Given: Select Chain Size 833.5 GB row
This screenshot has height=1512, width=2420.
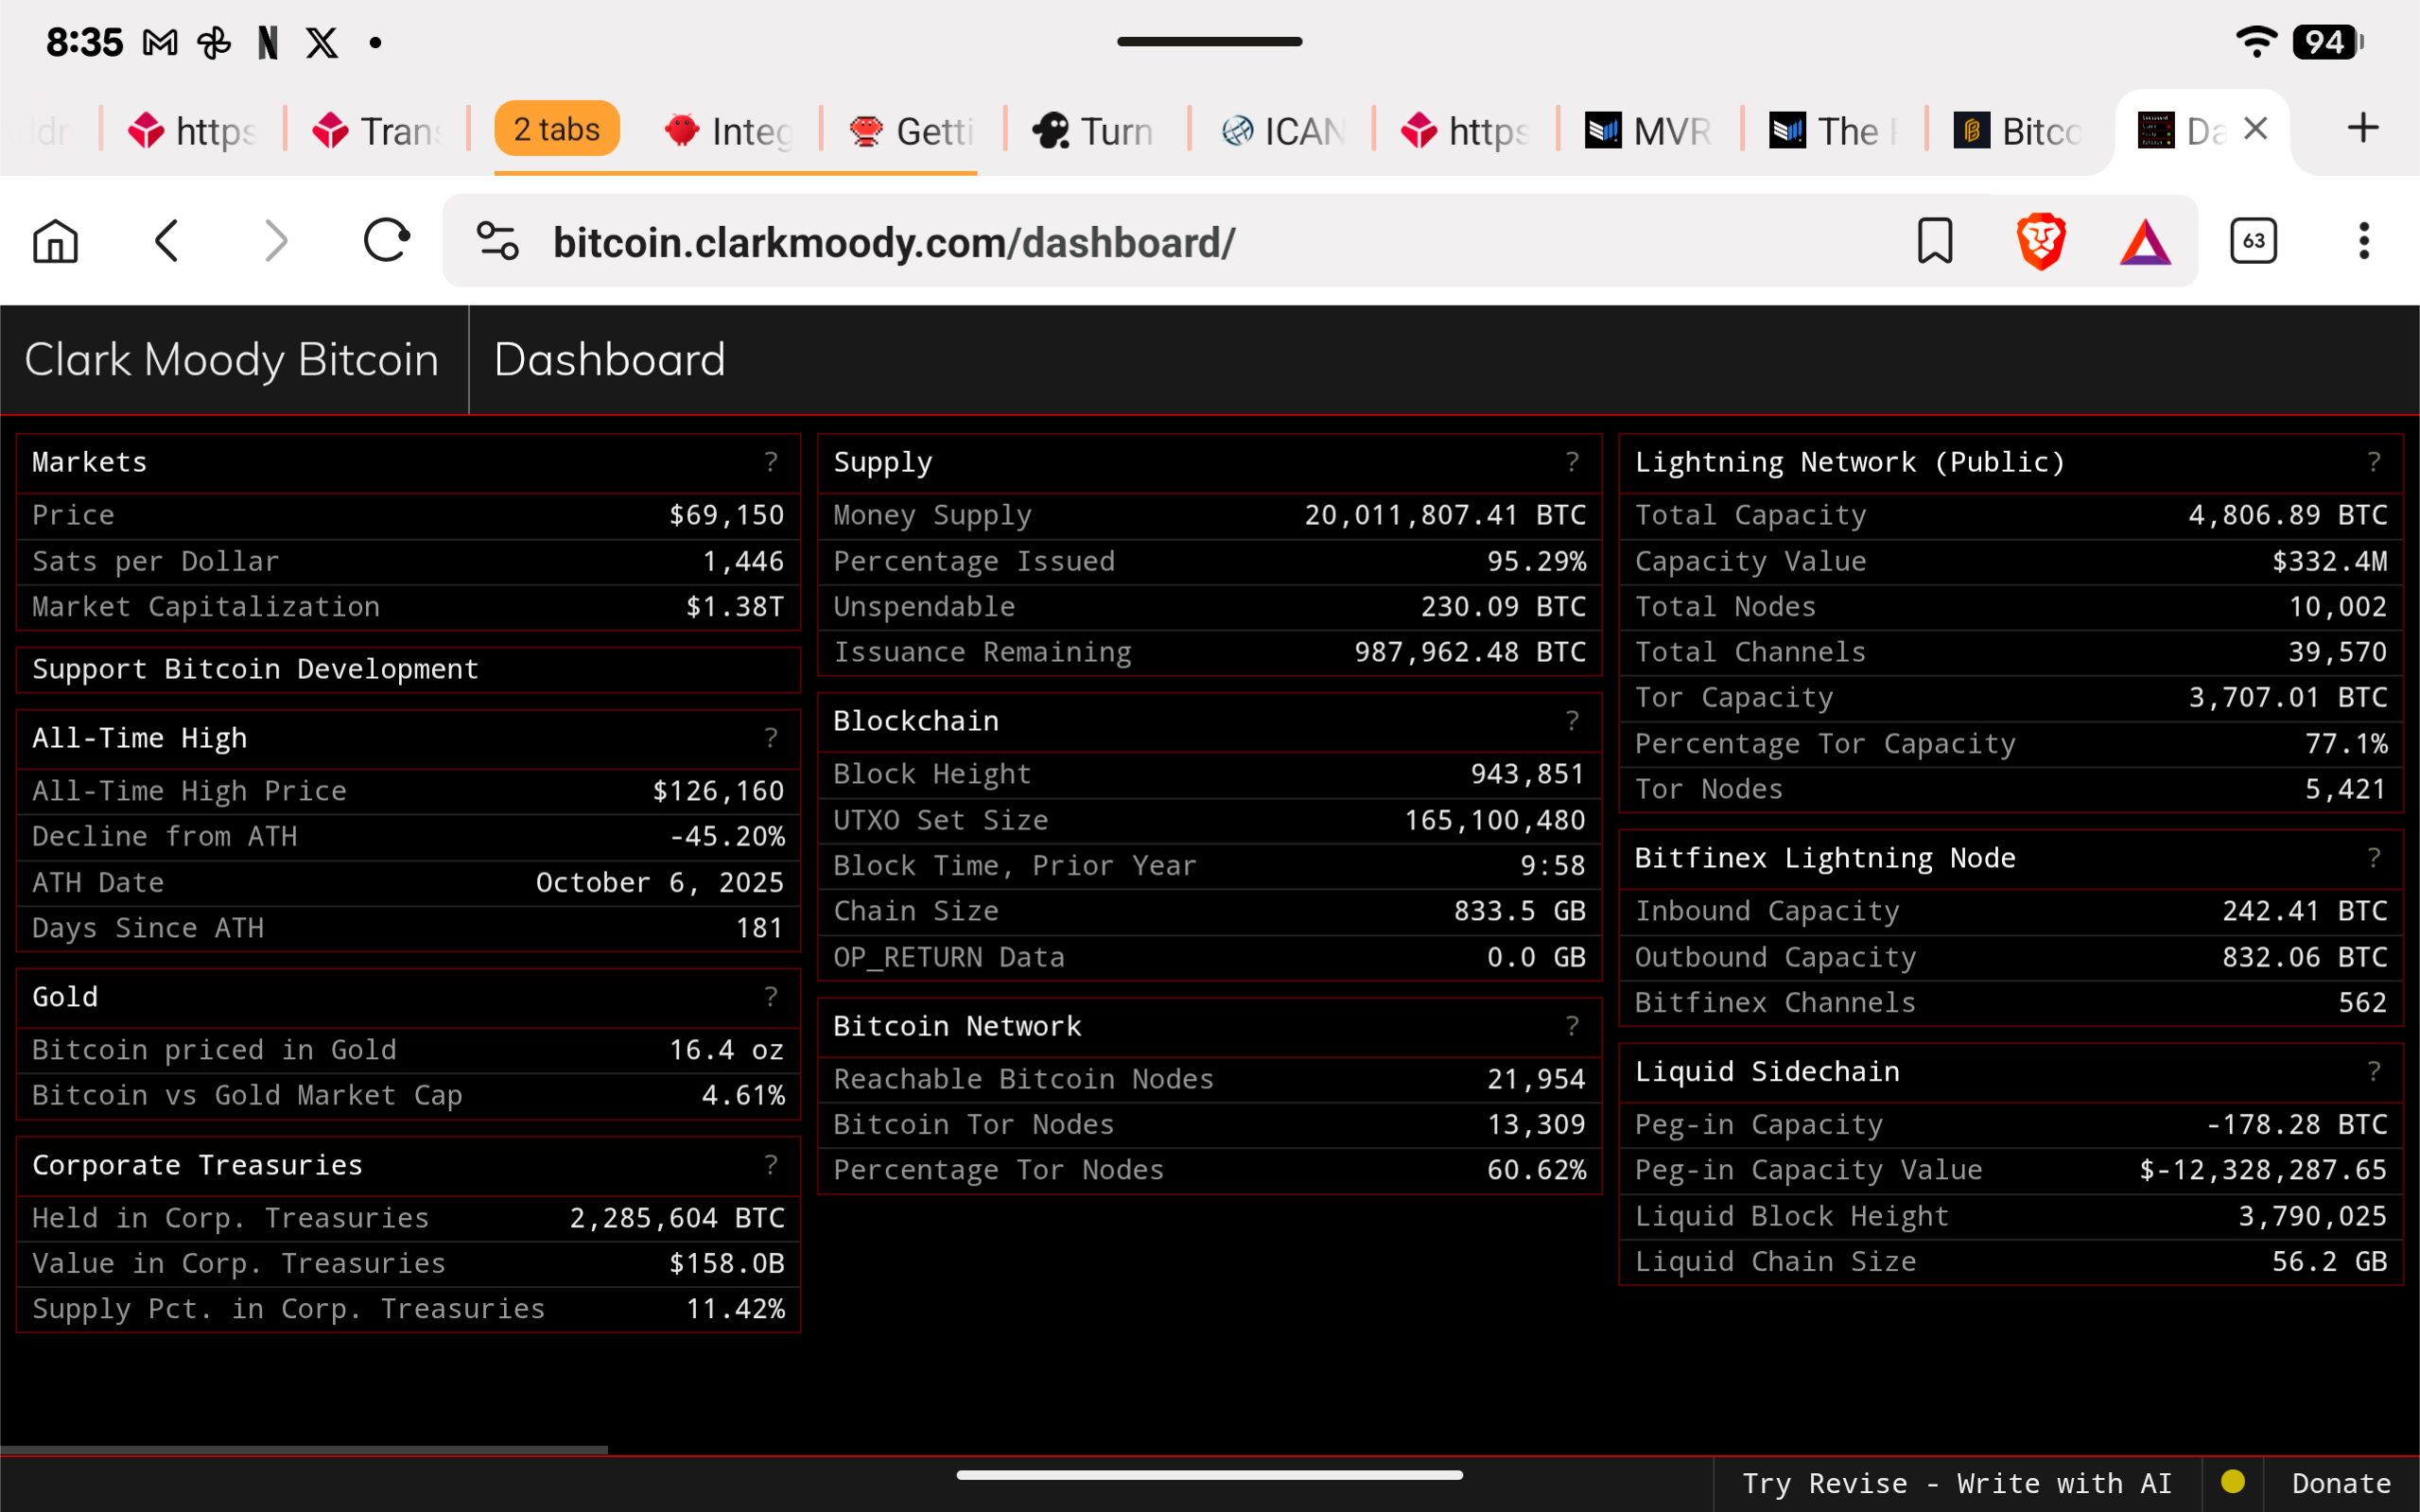Looking at the screenshot, I should click(1210, 911).
